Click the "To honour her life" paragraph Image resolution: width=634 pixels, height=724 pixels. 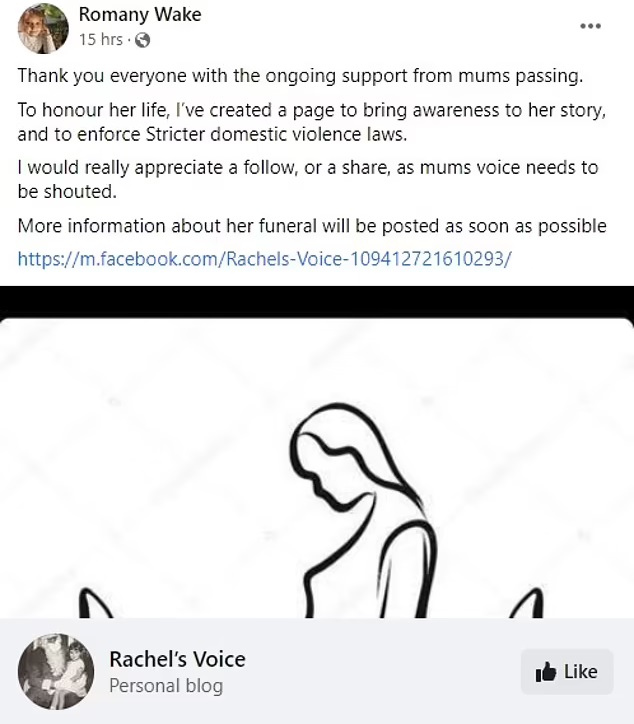pyautogui.click(x=311, y=121)
